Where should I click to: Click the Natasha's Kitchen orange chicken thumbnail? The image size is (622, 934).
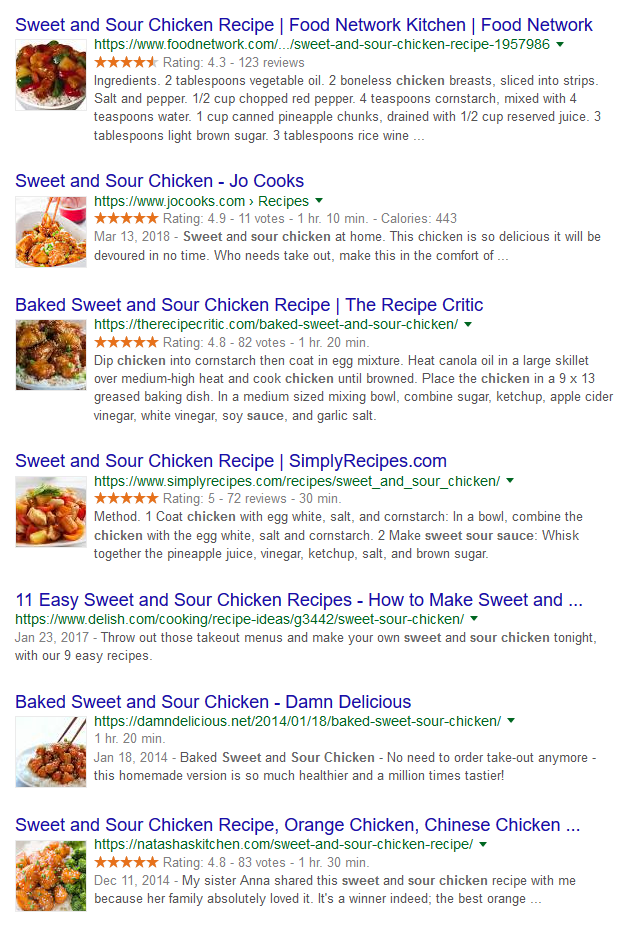tap(50, 875)
